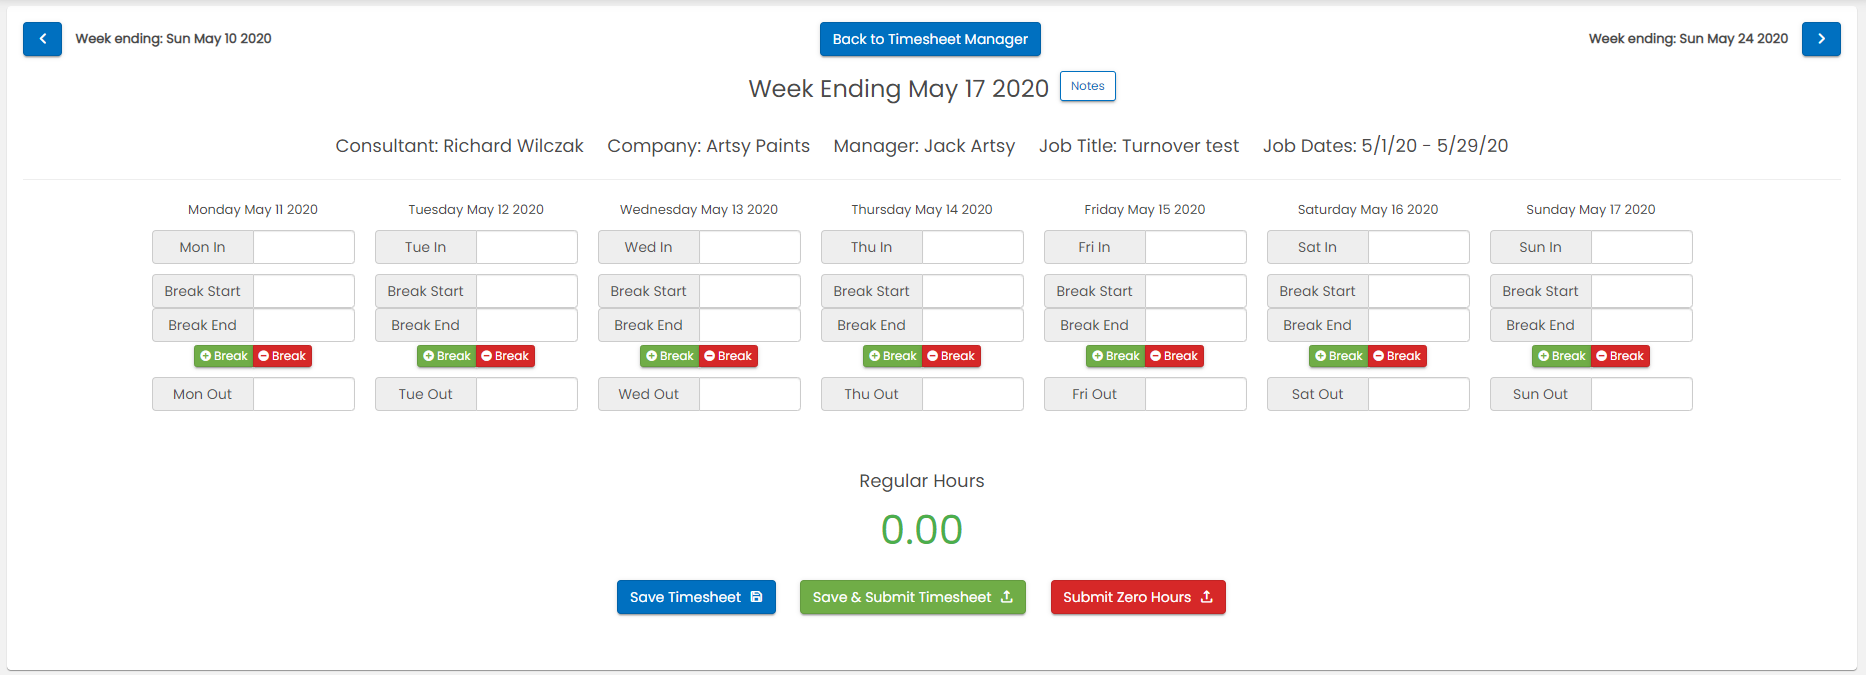The image size is (1866, 675).
Task: Select the Wed Out time field
Action: point(750,394)
